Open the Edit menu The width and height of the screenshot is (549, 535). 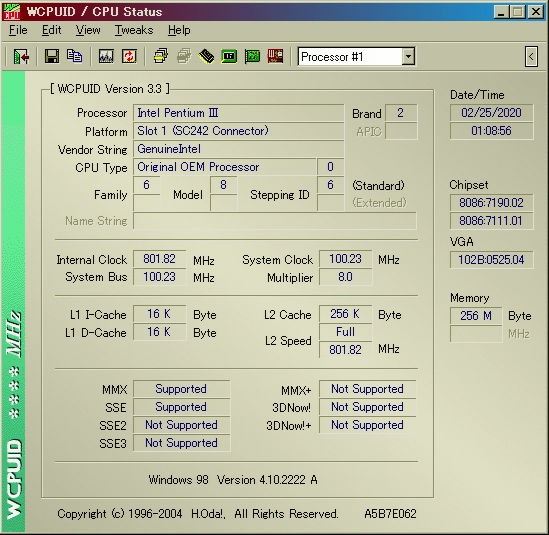tap(51, 30)
